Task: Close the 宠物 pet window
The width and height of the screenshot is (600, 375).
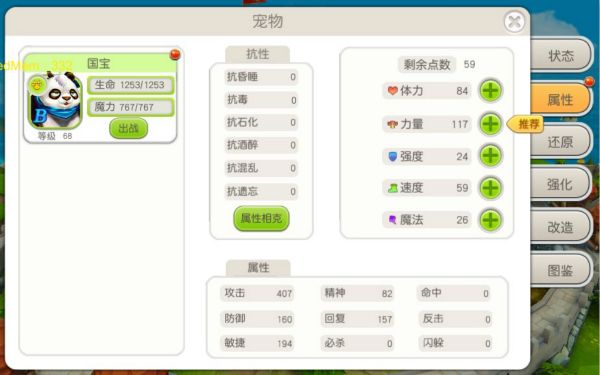Action: (514, 22)
